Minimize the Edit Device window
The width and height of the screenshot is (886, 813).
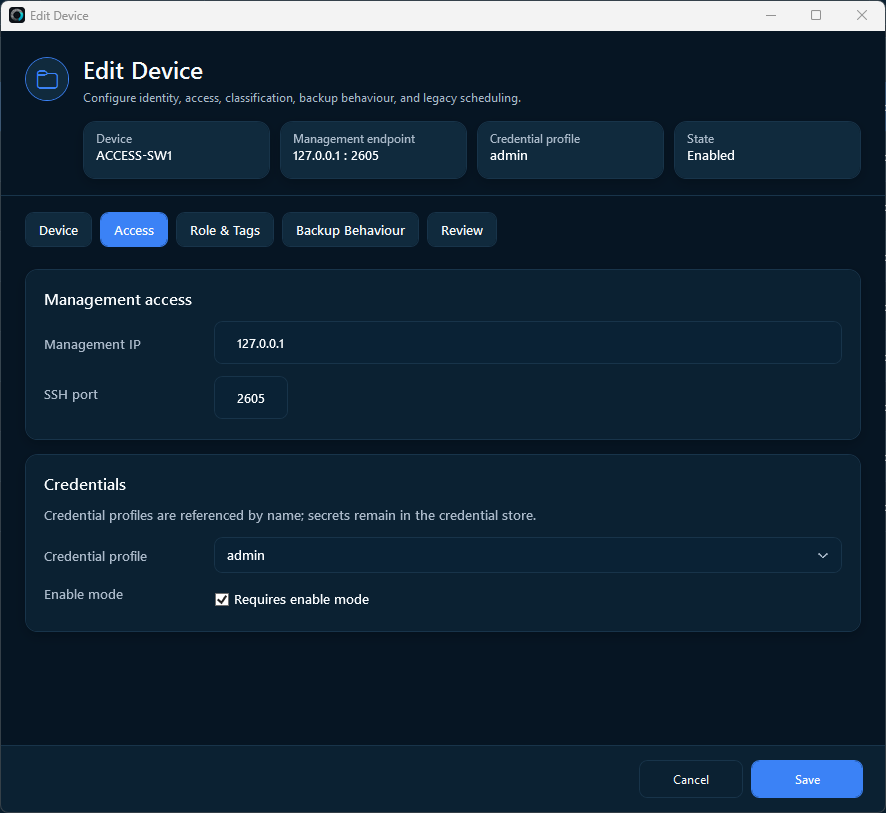tap(771, 15)
